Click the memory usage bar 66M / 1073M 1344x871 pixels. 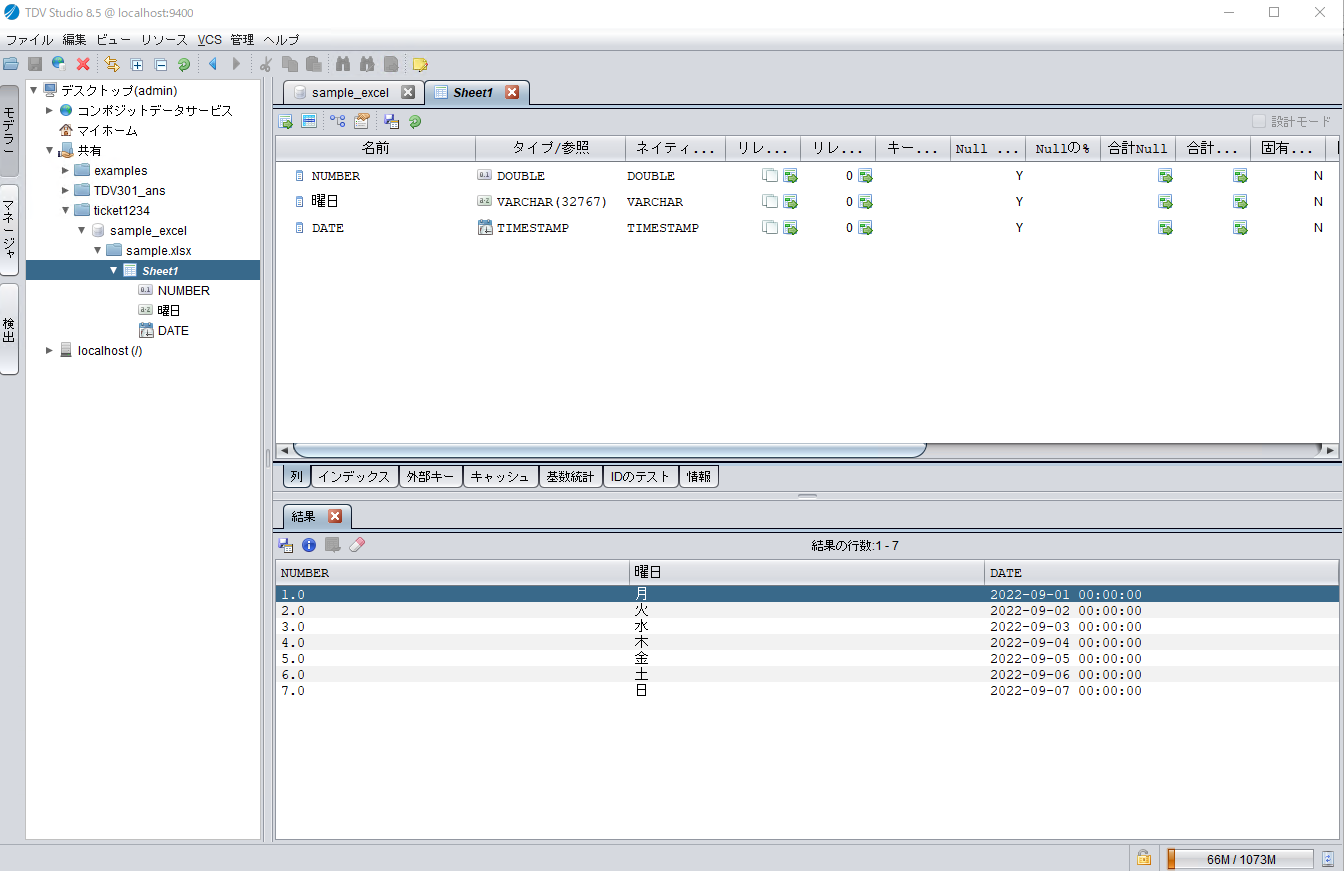pyautogui.click(x=1240, y=859)
